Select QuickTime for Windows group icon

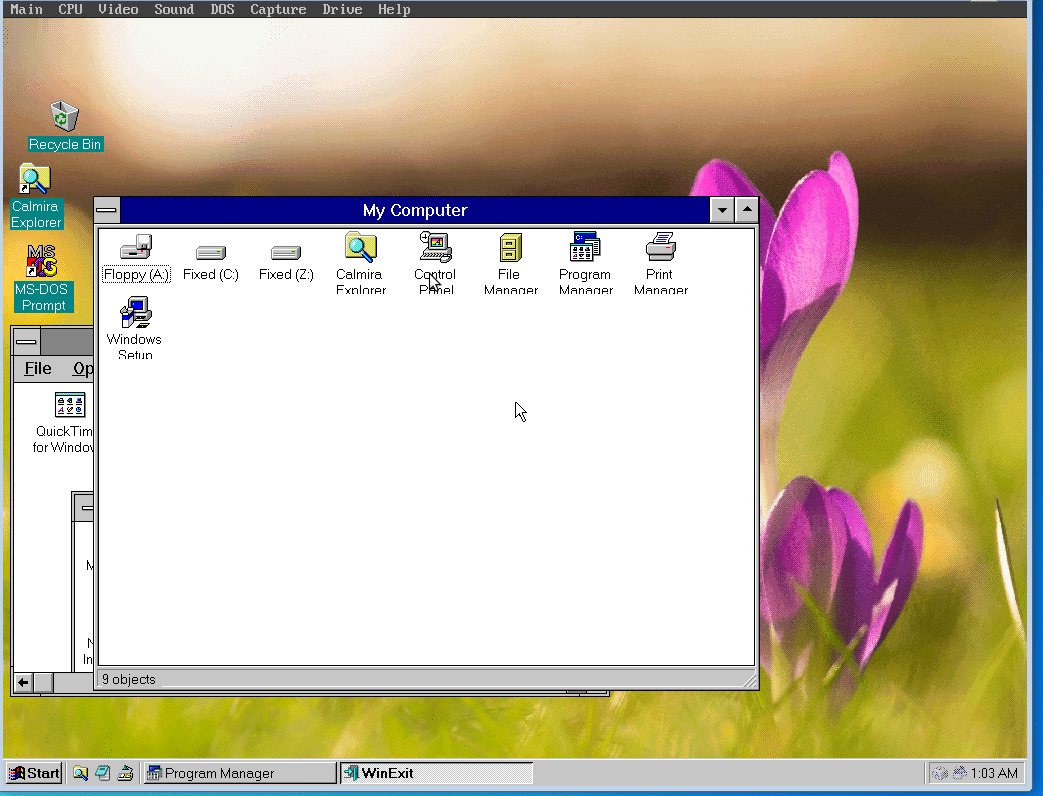70,404
